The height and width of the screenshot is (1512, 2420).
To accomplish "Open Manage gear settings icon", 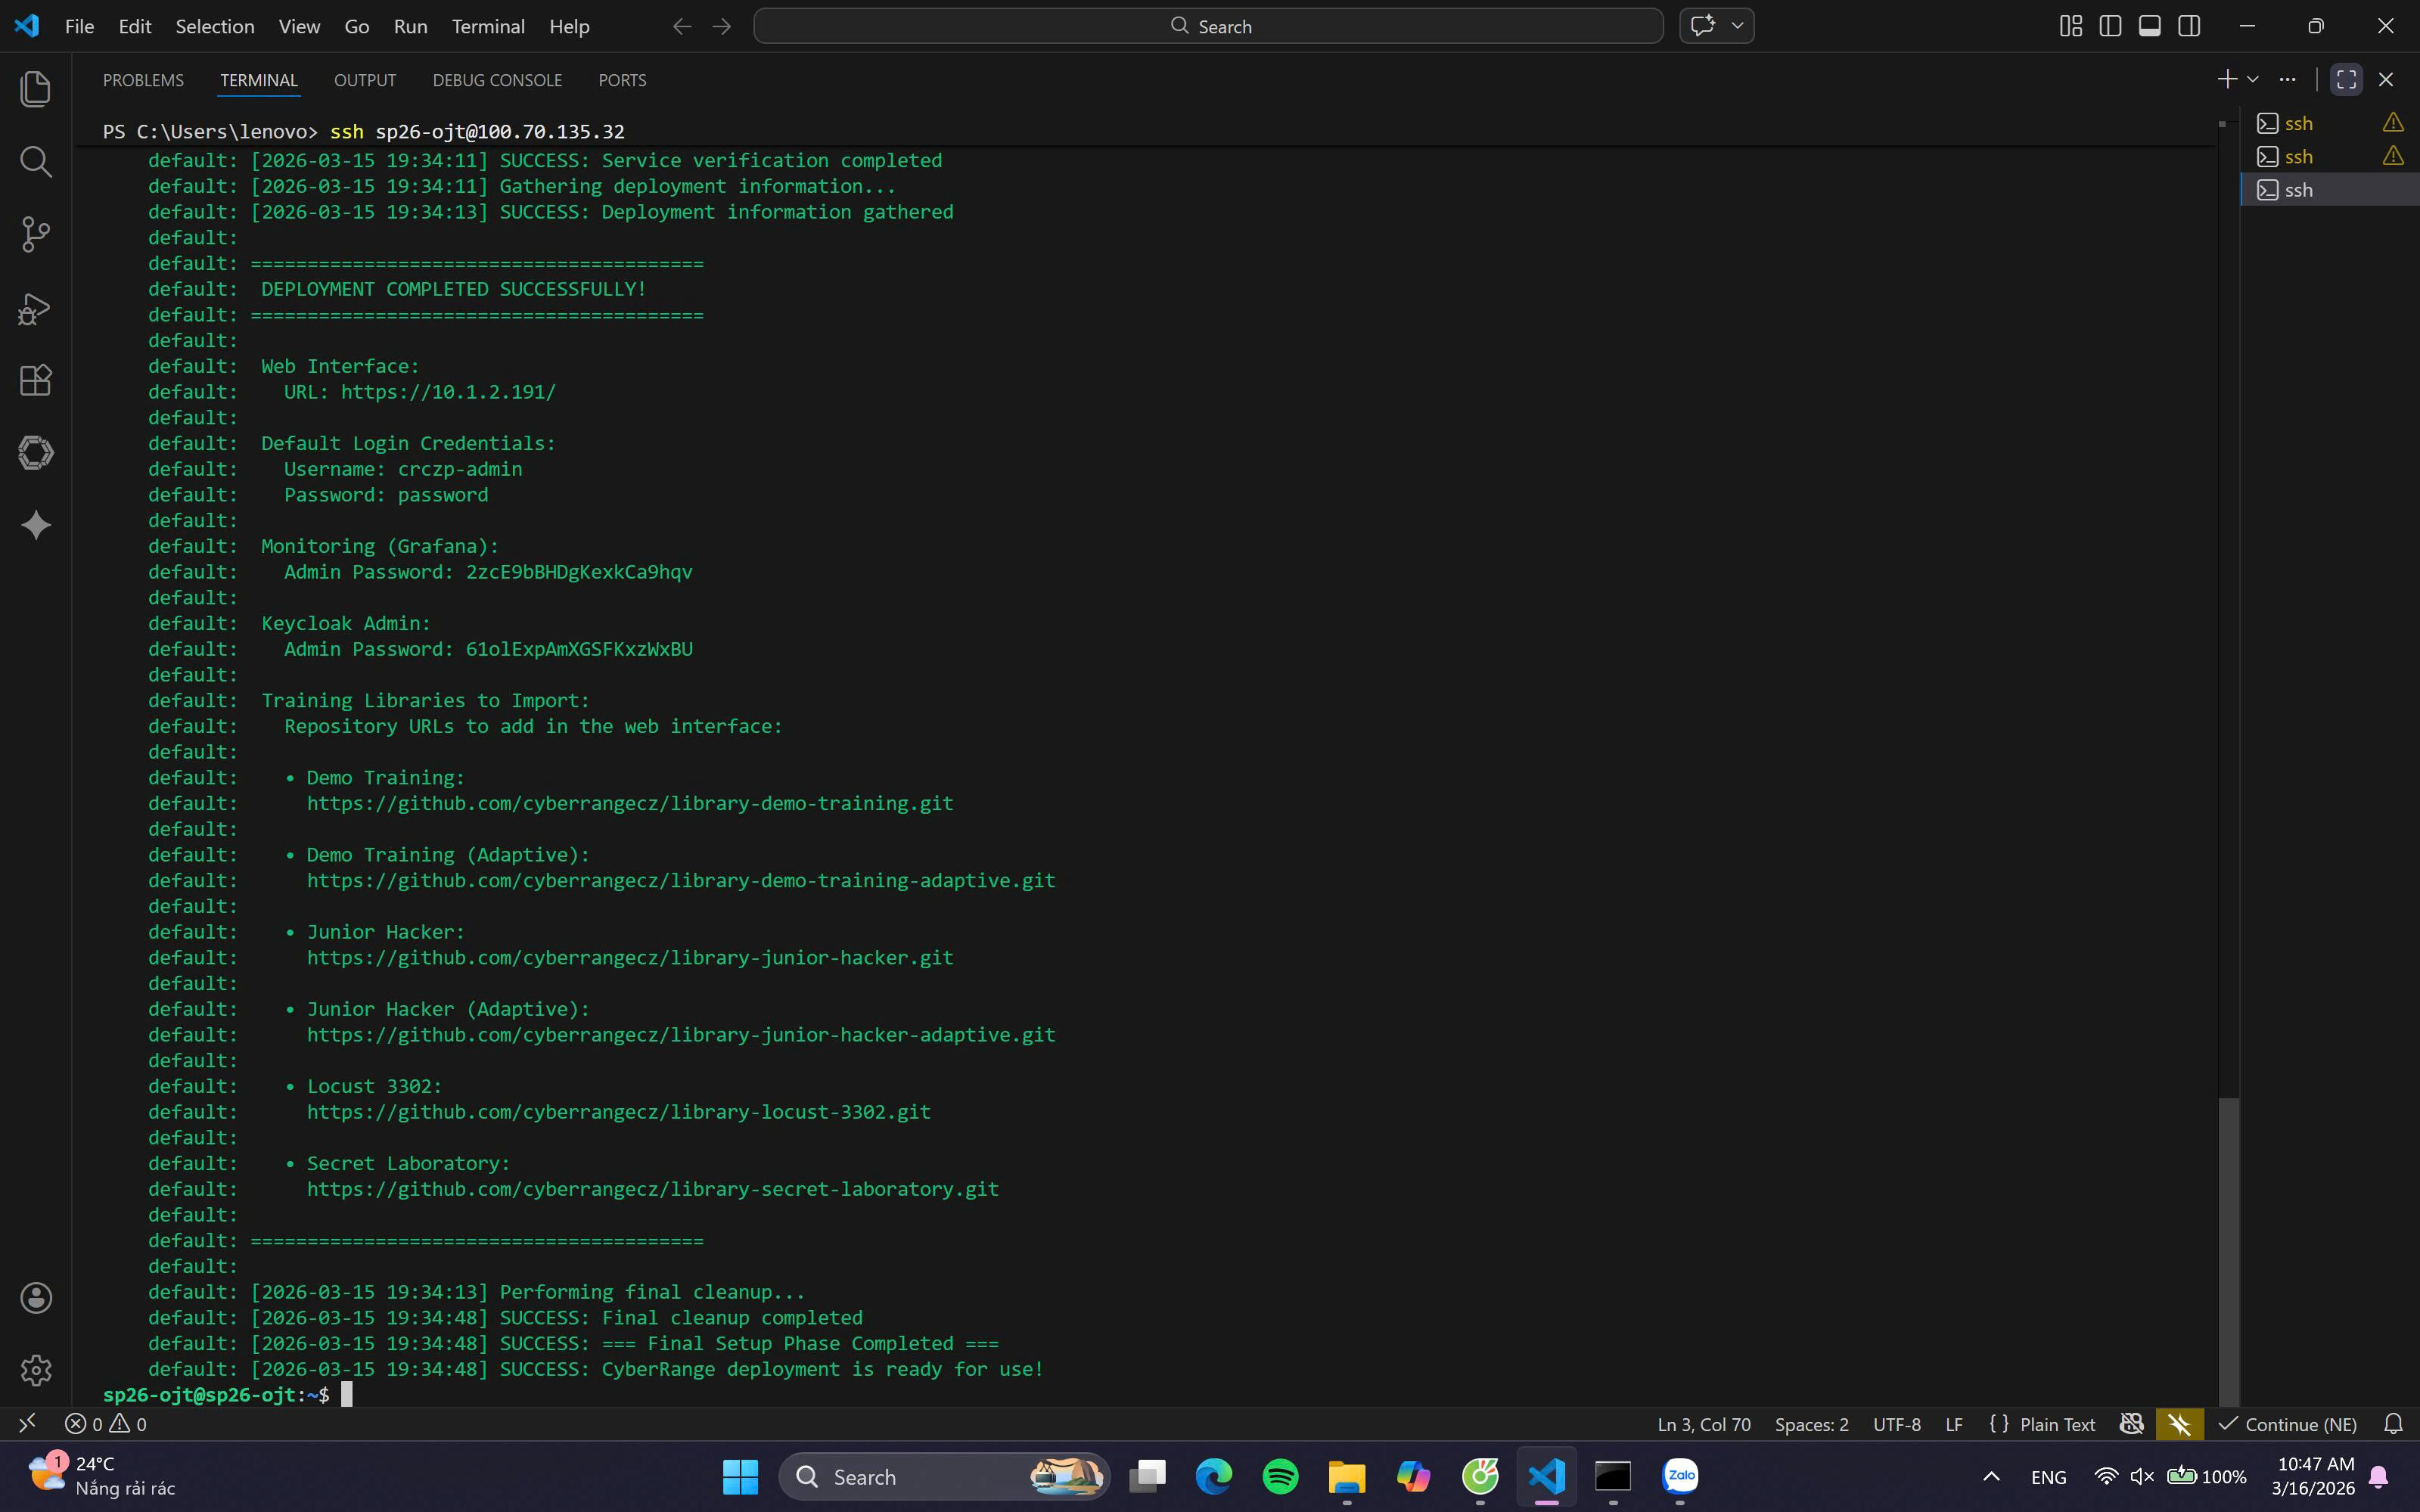I will coord(36,1370).
